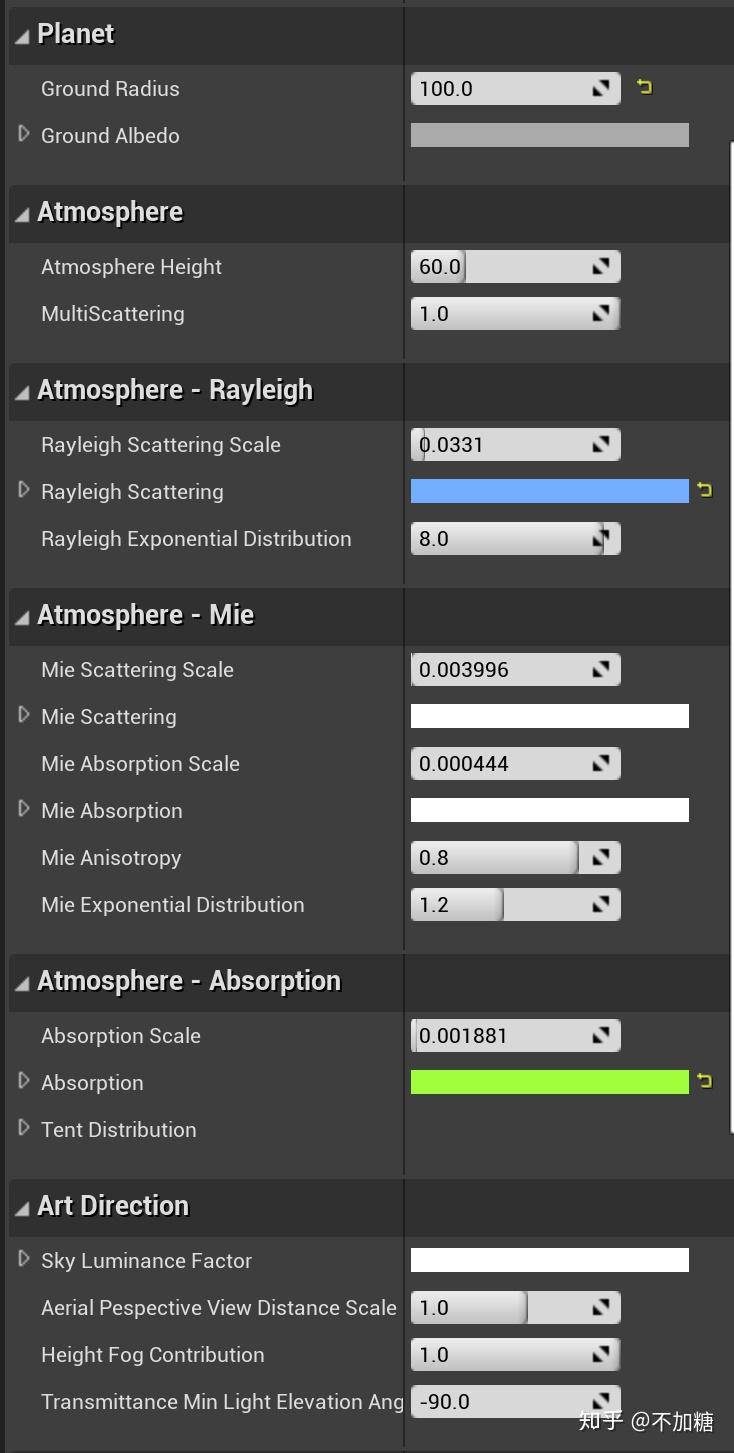Screen dimensions: 734x1453
Task: Open the green Absorption color swatch
Action: 549,1082
